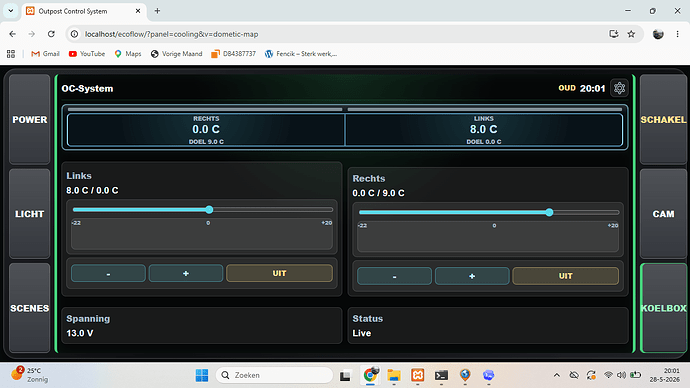Open the Chrome profile avatar
This screenshot has width=690, height=388.
coord(658,34)
